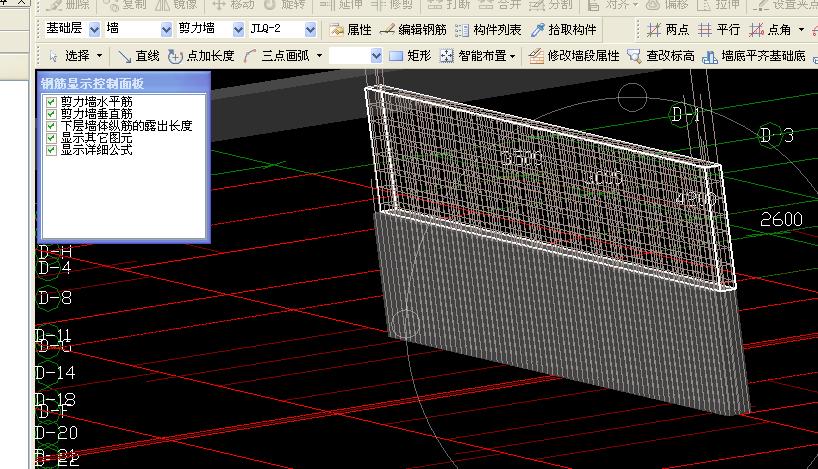Click the D-8 axis label
The image size is (818, 469).
(55, 298)
